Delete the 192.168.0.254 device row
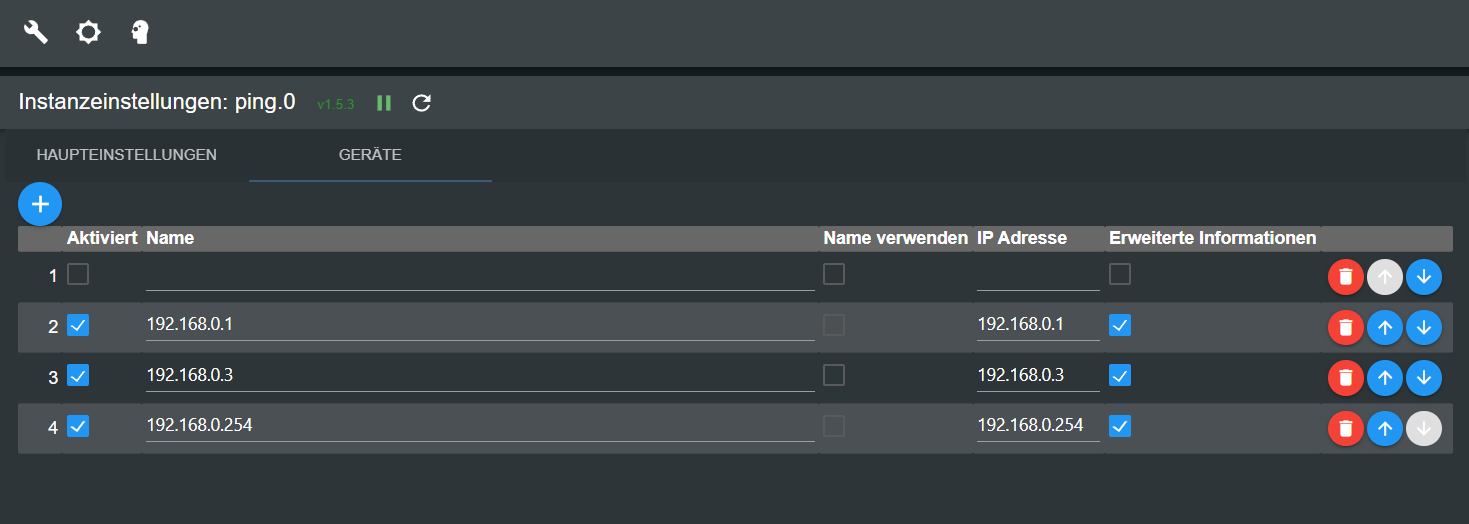 tap(1346, 428)
